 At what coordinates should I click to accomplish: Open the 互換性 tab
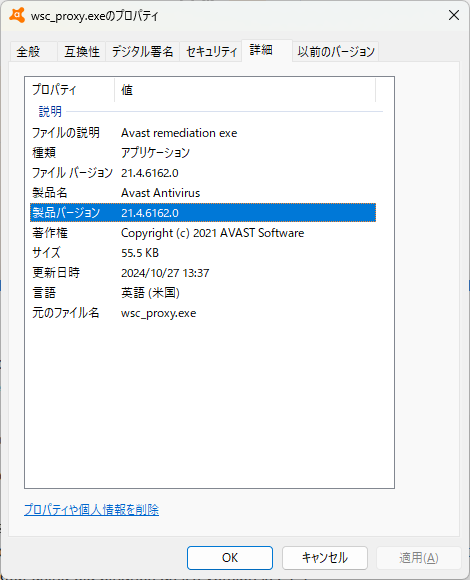point(82,51)
